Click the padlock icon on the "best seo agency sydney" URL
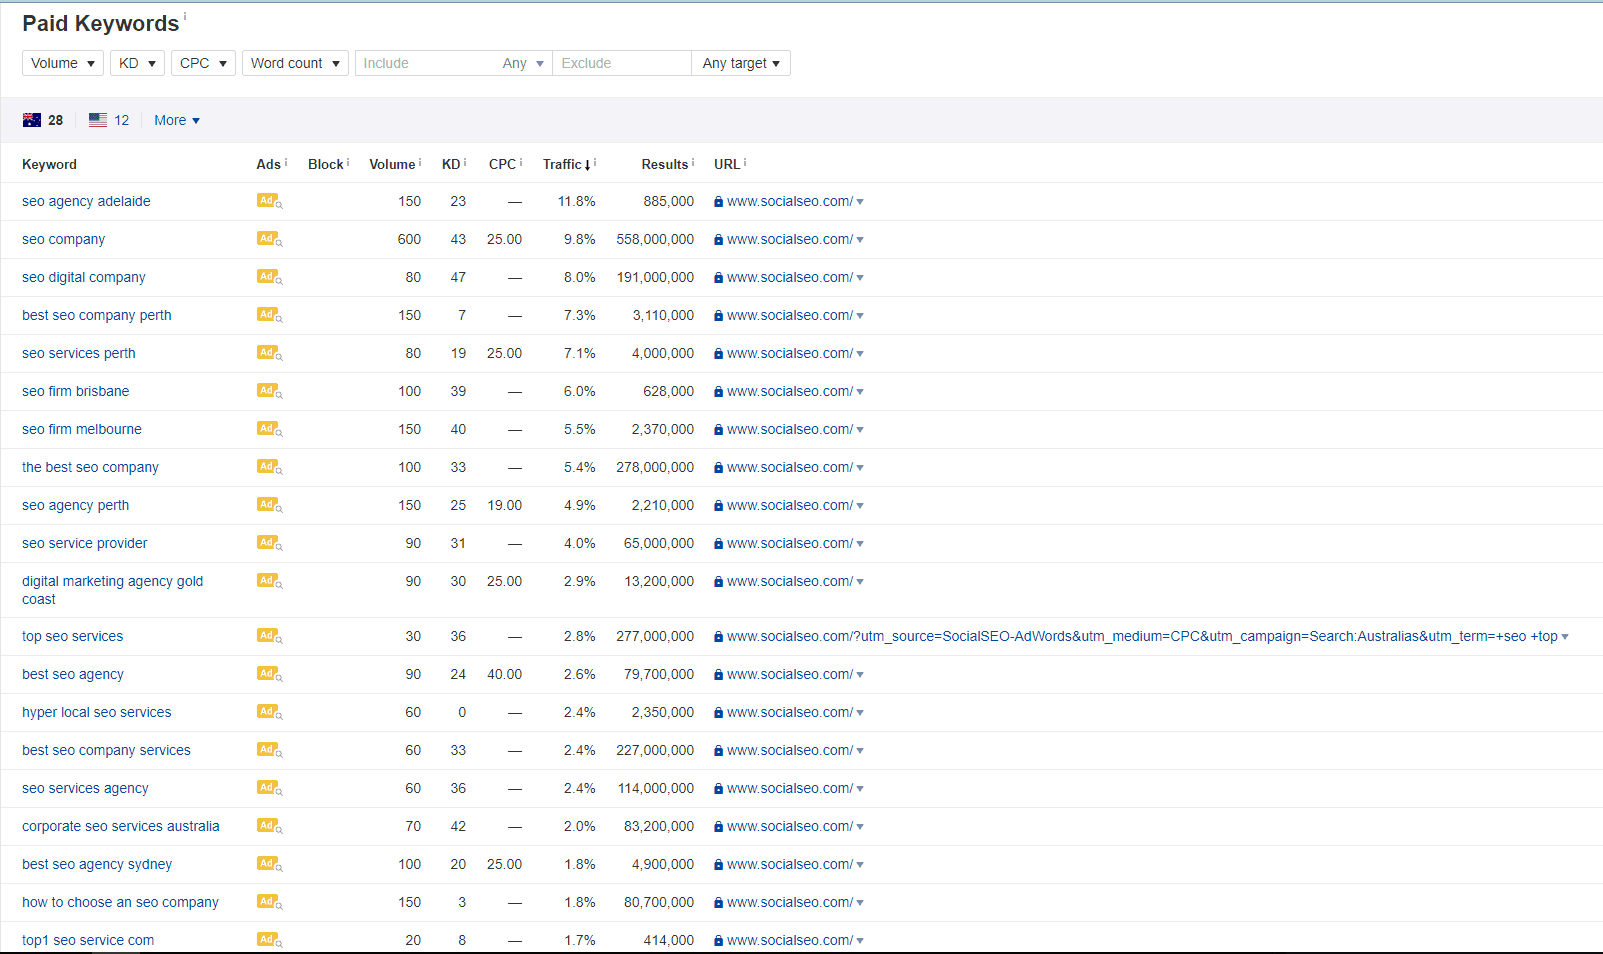Viewport: 1603px width, 954px height. click(717, 863)
